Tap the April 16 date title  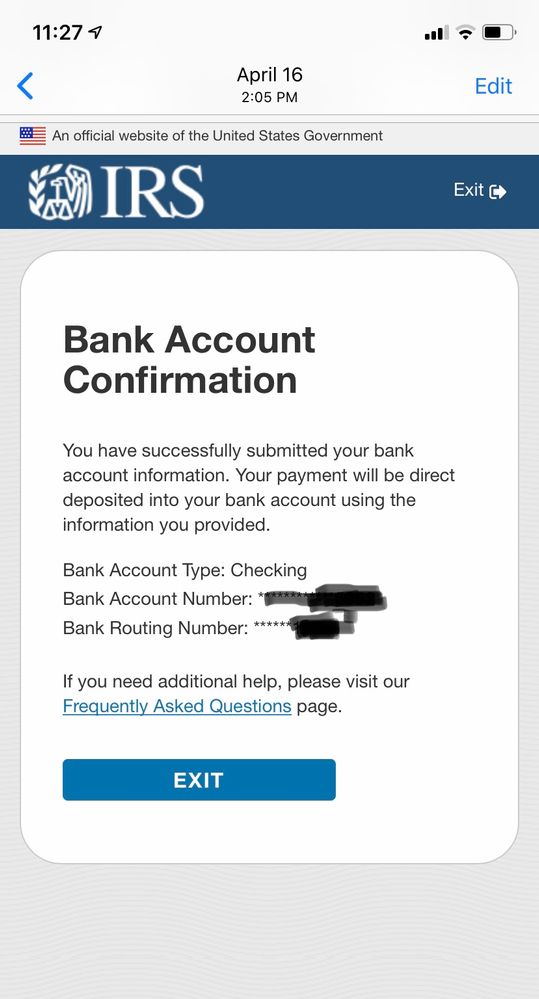270,75
